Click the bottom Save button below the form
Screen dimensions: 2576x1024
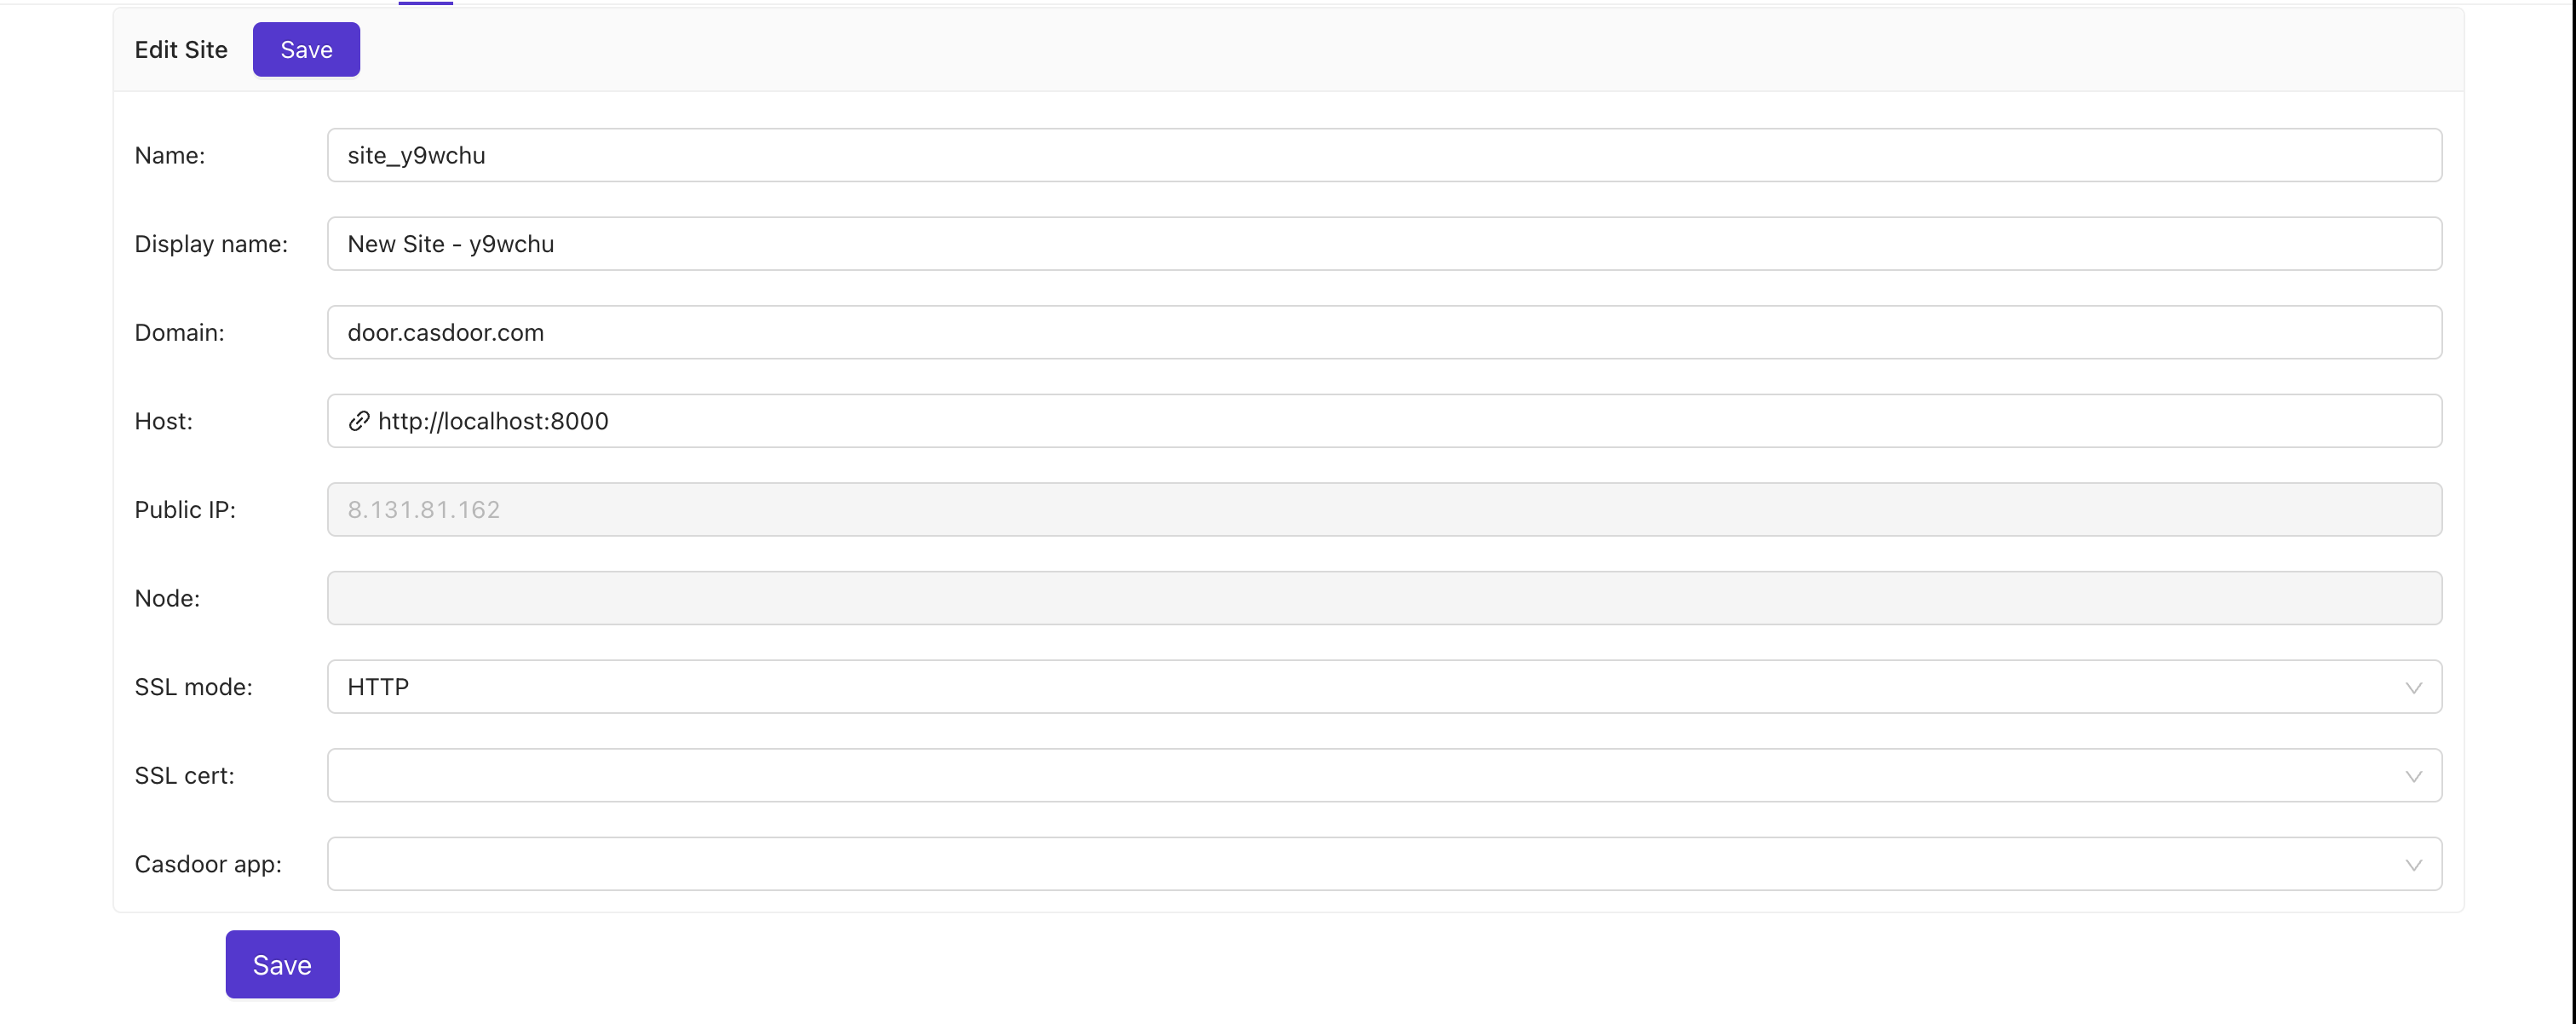pos(282,965)
